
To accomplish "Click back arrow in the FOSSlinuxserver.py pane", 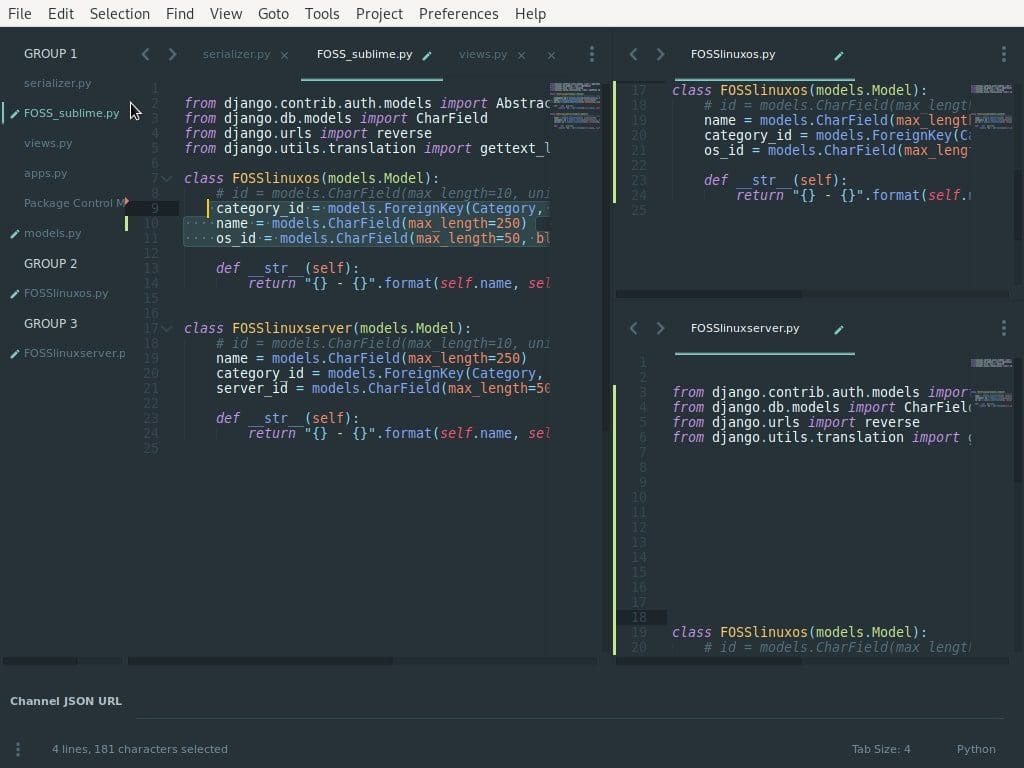I will coord(633,327).
